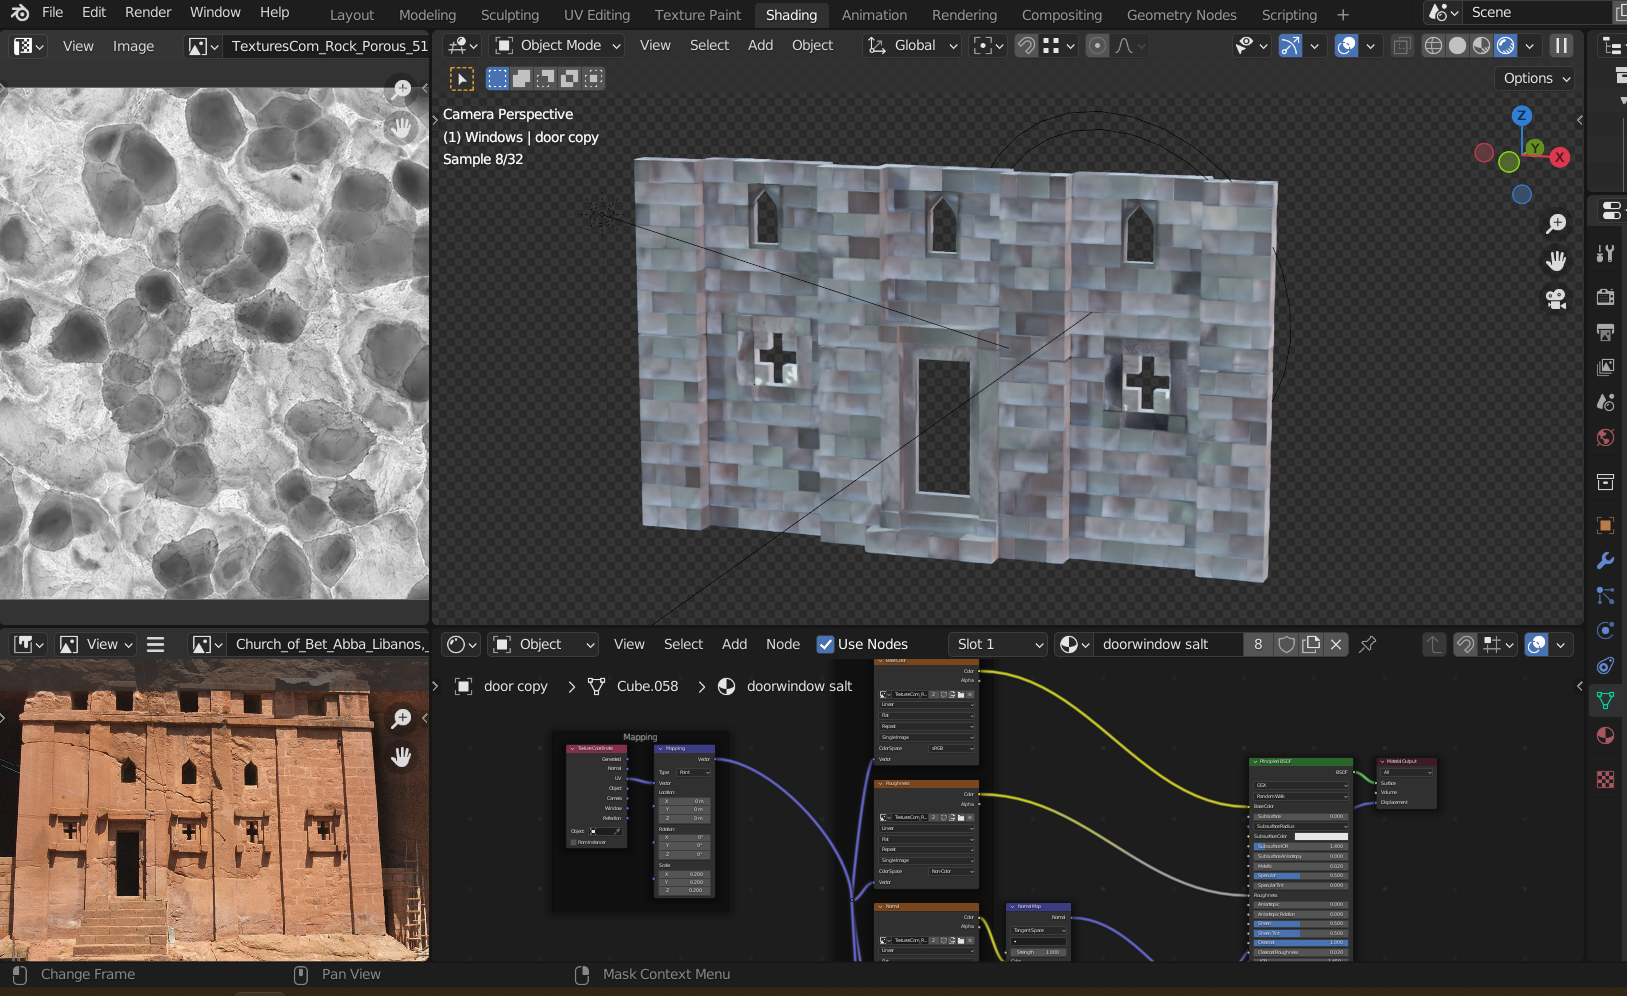
Task: Expand the Slot 1 material slot dropdown
Action: pyautogui.click(x=998, y=645)
